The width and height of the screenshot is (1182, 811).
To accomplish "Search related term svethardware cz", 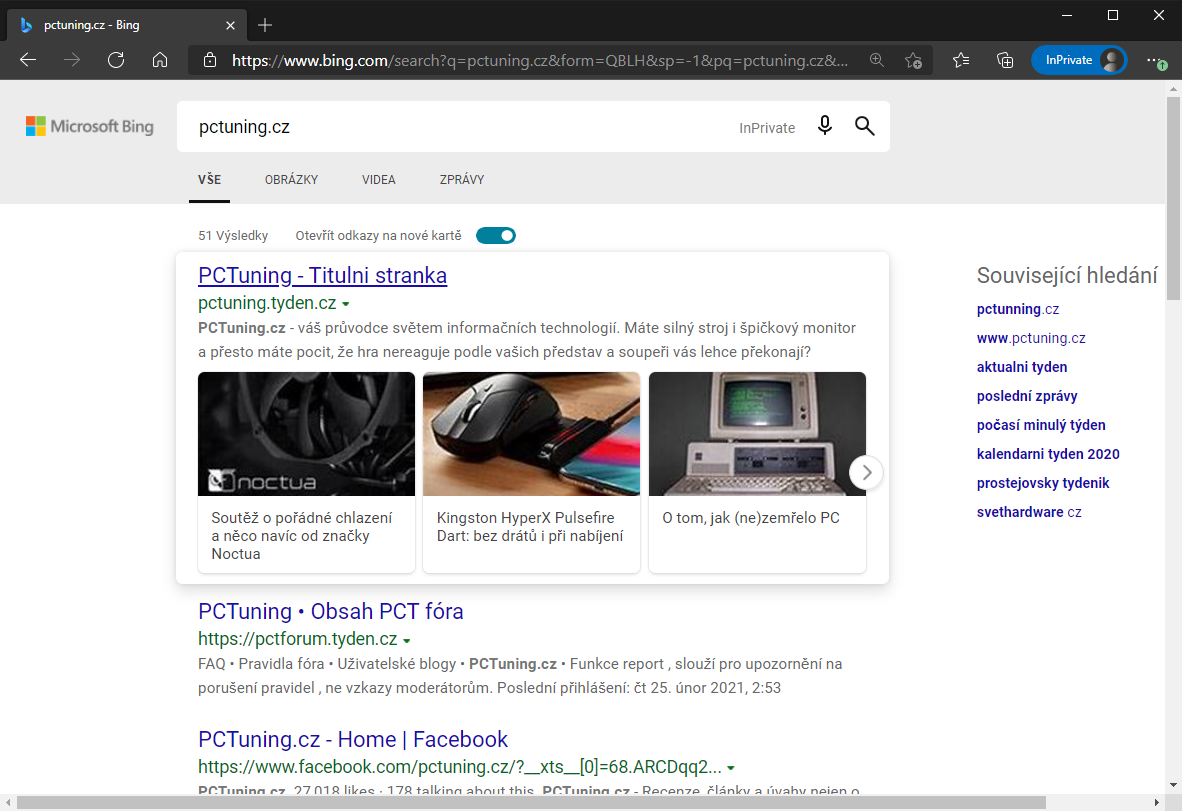I will 1029,513.
